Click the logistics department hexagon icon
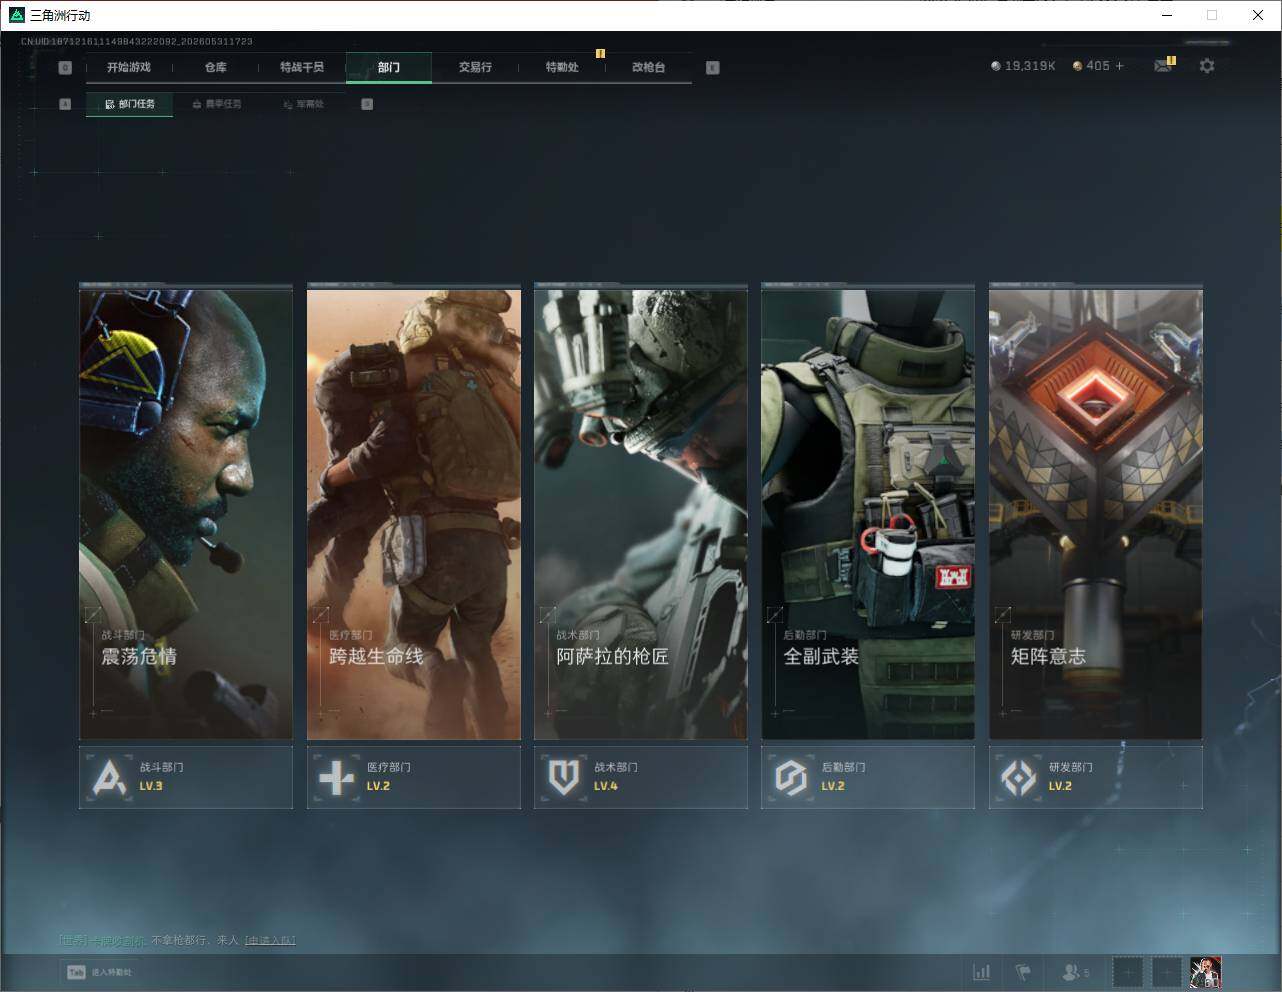This screenshot has height=992, width=1282. point(791,777)
